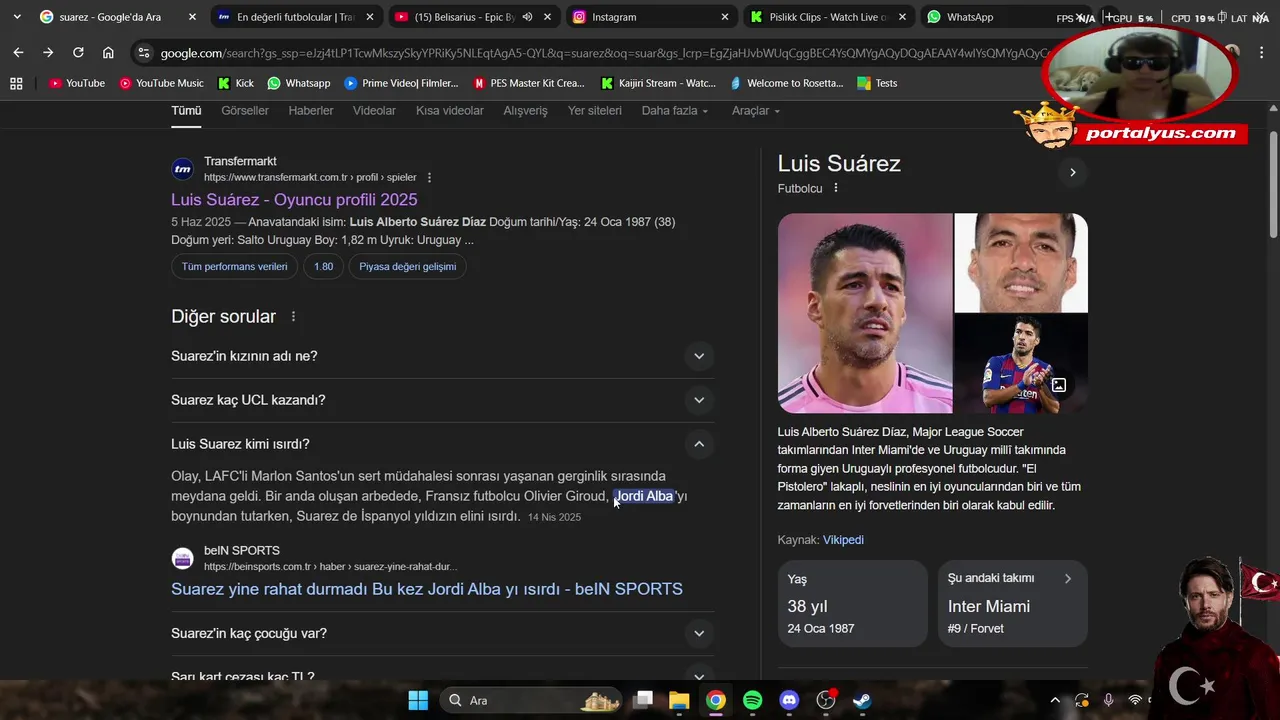Open OBS Studio from the taskbar
The image size is (1280, 720).
tap(826, 700)
